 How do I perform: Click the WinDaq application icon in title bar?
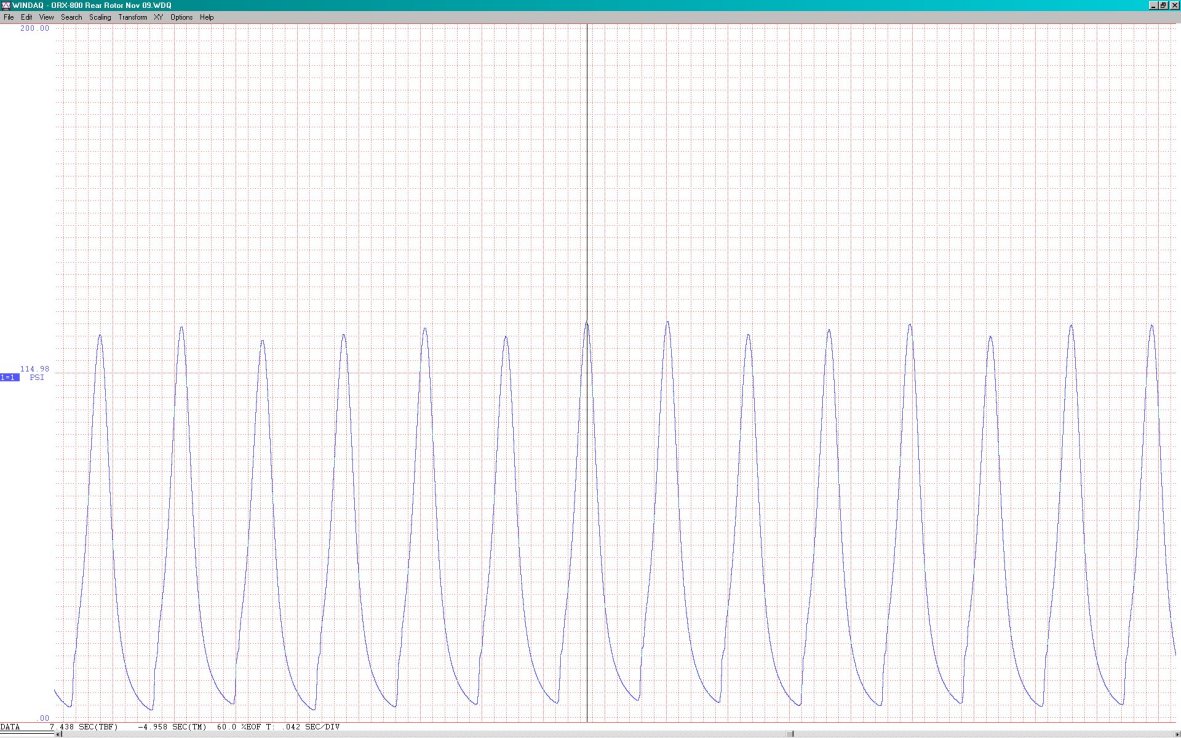tap(6, 5)
